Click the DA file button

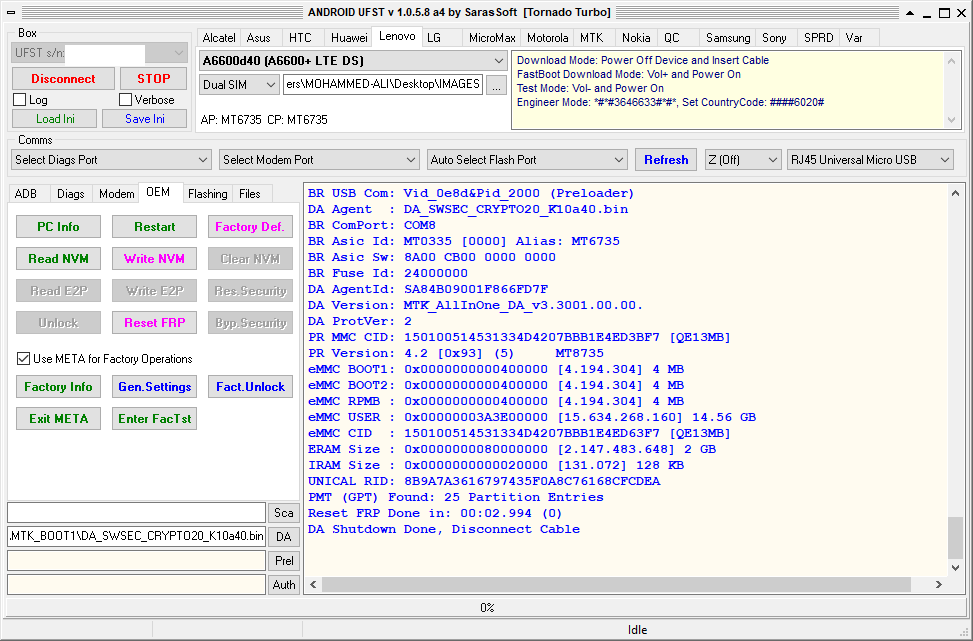click(284, 537)
